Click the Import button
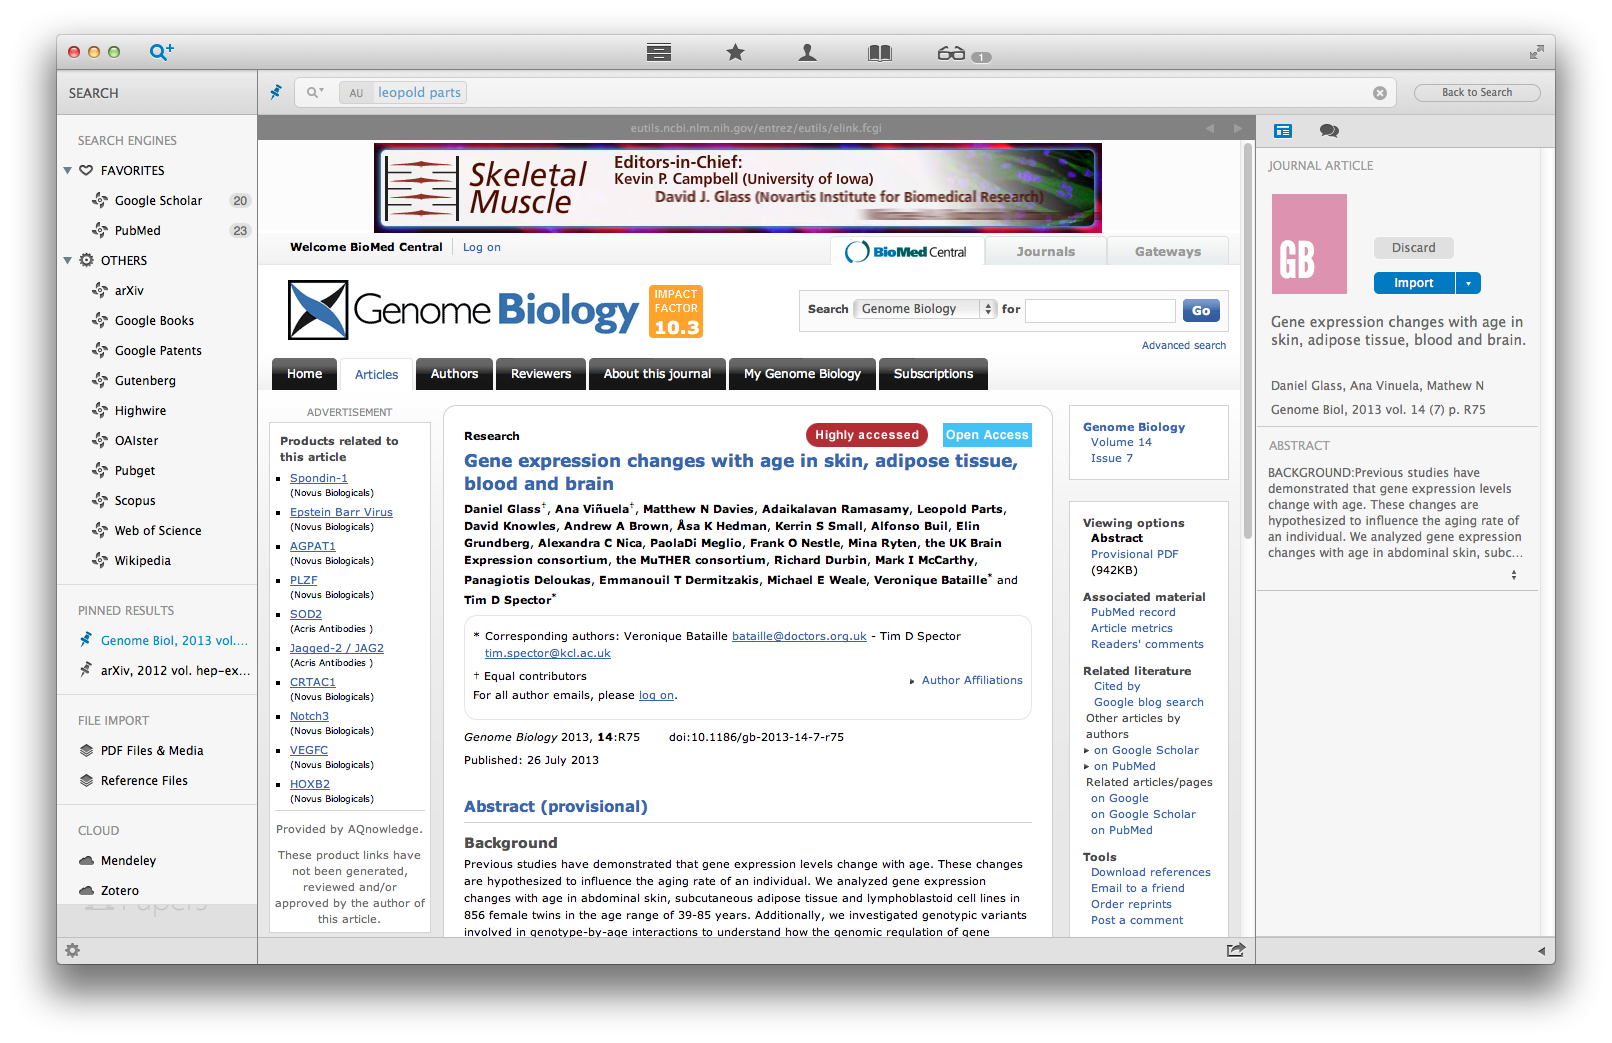The height and width of the screenshot is (1043, 1612). [x=1414, y=283]
